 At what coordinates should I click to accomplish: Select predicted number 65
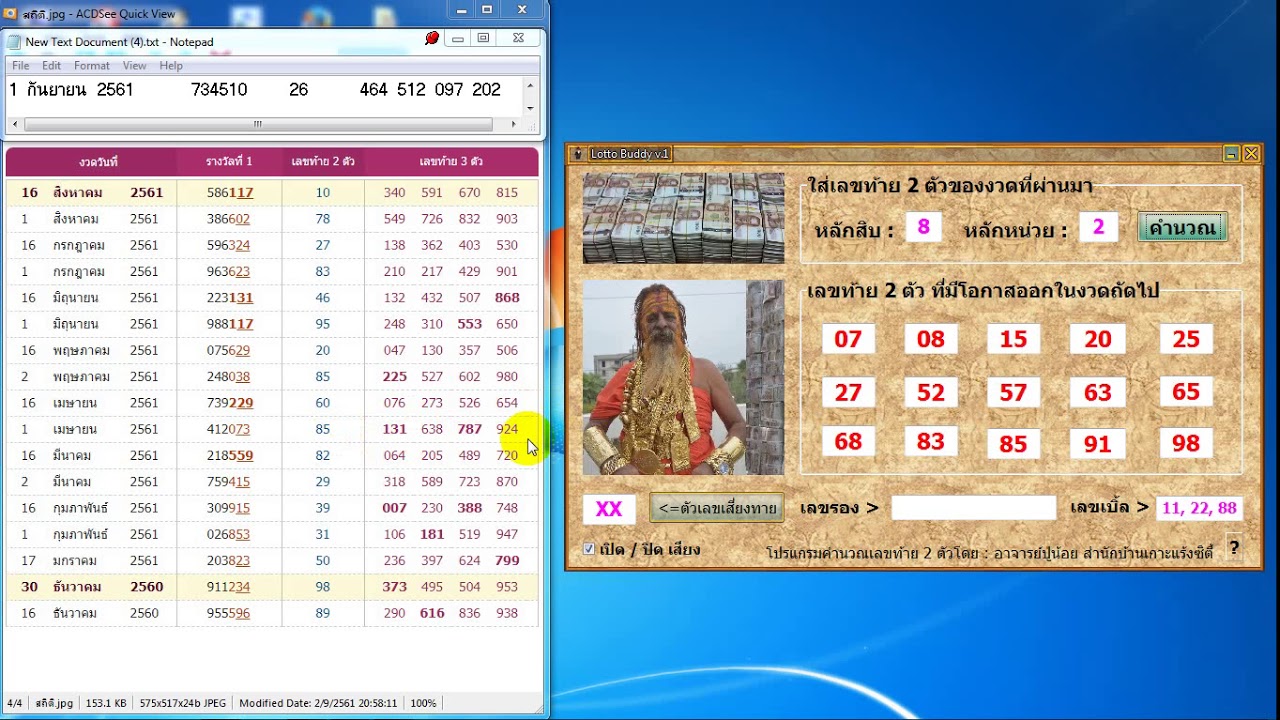[x=1186, y=391]
